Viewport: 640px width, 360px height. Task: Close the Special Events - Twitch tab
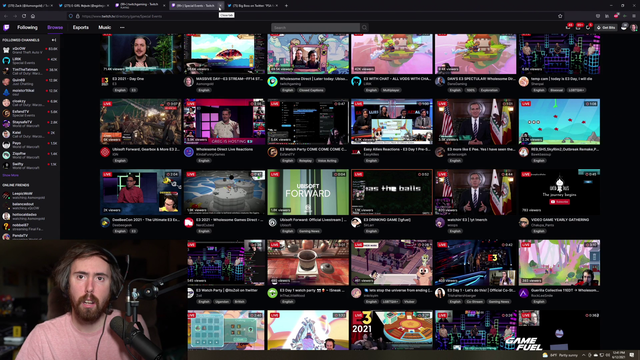point(220,6)
